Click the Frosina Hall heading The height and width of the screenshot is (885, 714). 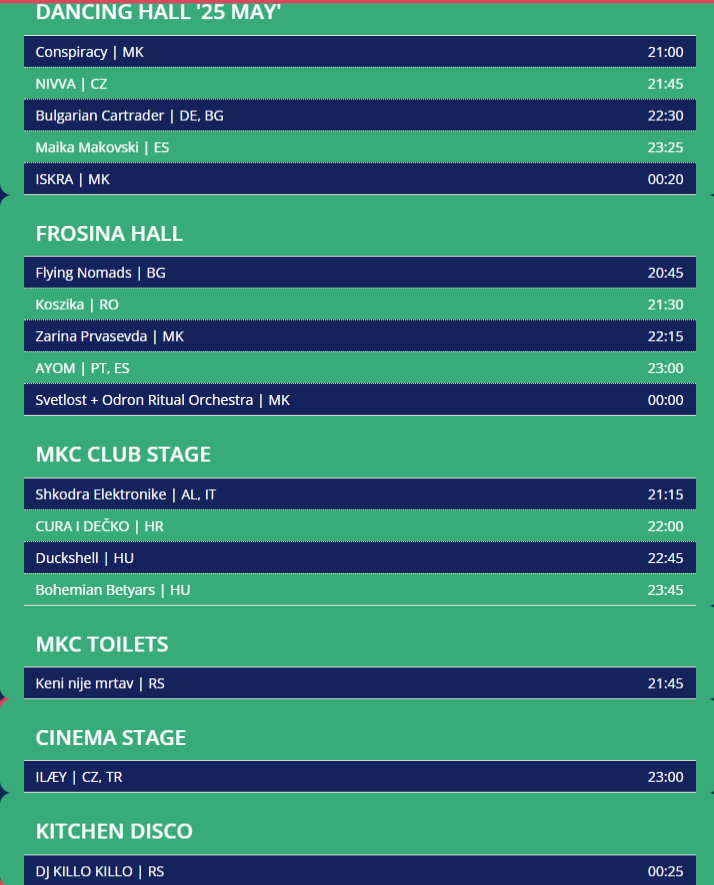109,233
